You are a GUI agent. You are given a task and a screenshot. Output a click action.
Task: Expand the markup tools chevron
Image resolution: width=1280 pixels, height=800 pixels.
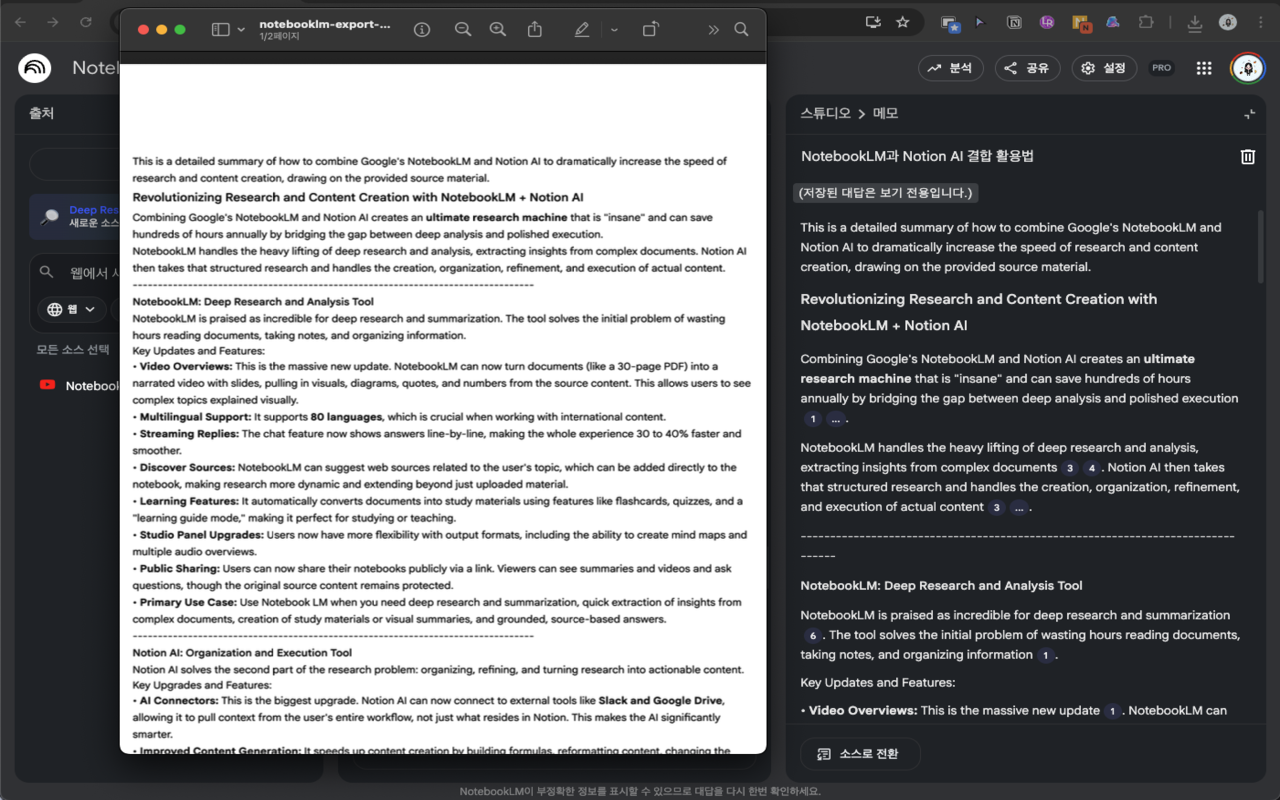point(613,29)
